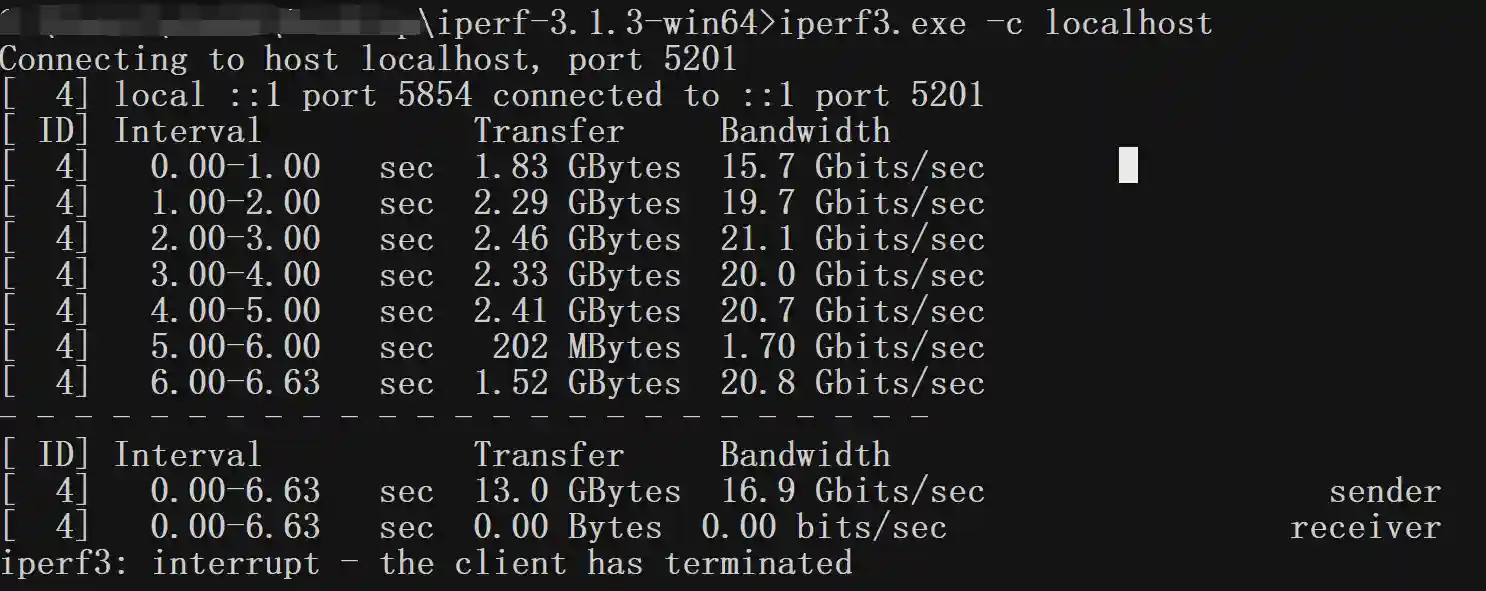Click the 'Connecting to host localhost' line

pyautogui.click(x=368, y=59)
